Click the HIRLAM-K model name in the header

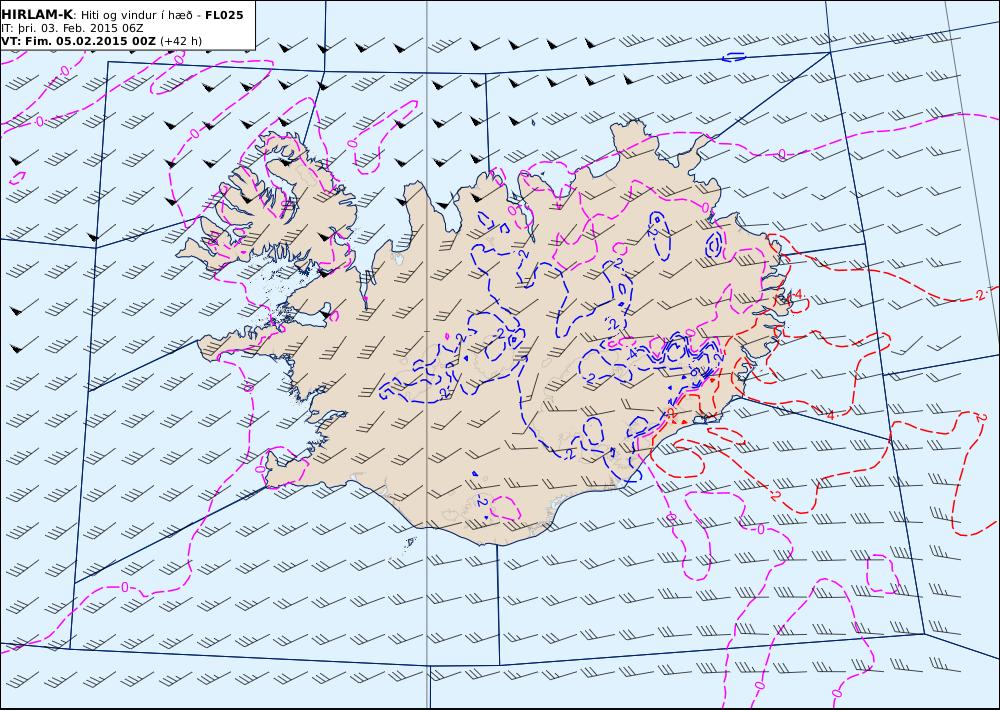click(38, 15)
